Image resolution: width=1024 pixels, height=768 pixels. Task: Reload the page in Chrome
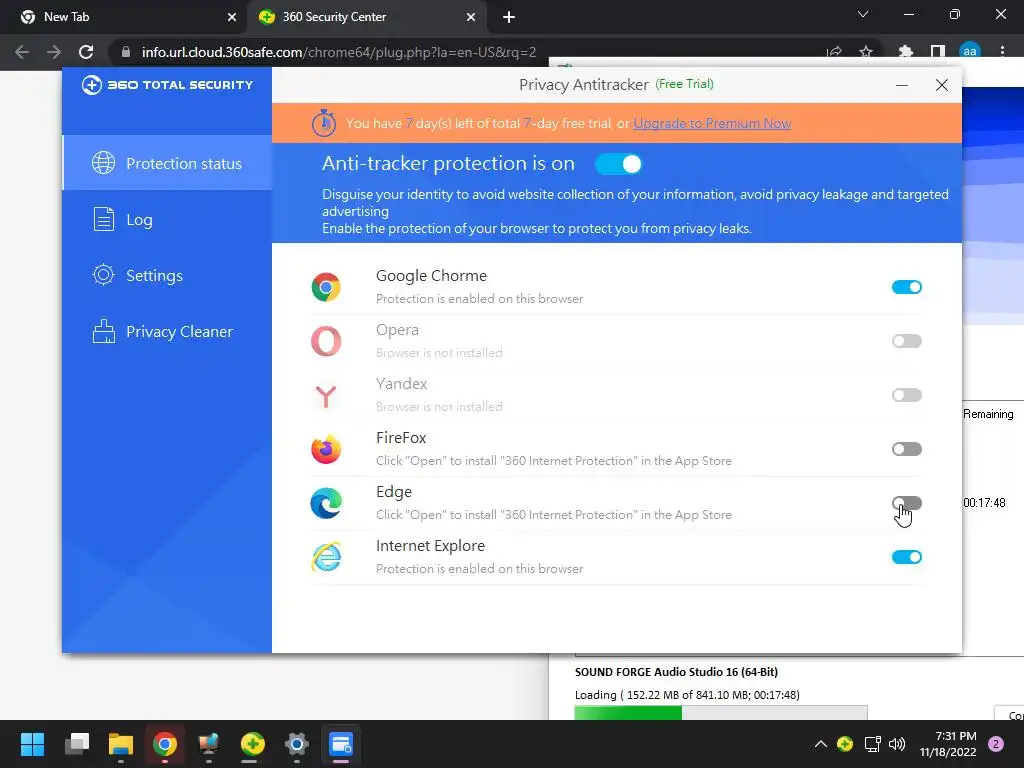[86, 52]
